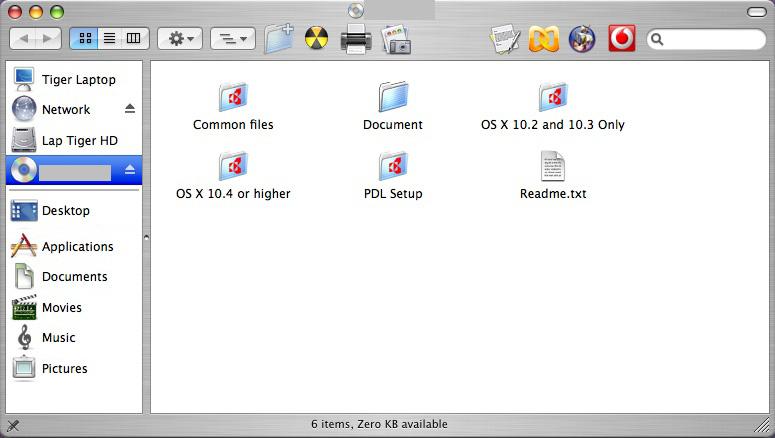Select Tiger Laptop in the sidebar
The image size is (775, 438).
74,80
